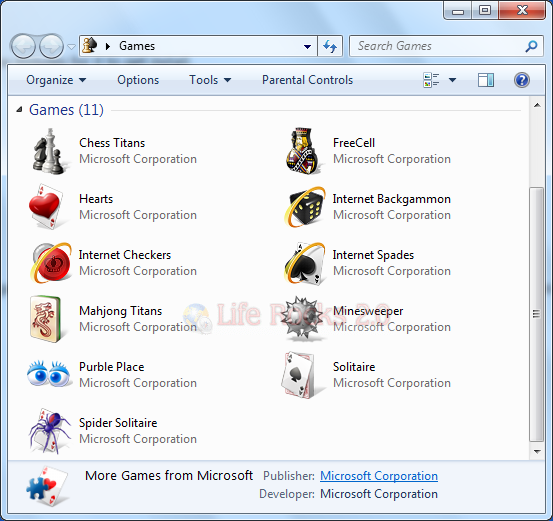Collapse the Games (11) group
The image size is (553, 521).
tap(19, 110)
